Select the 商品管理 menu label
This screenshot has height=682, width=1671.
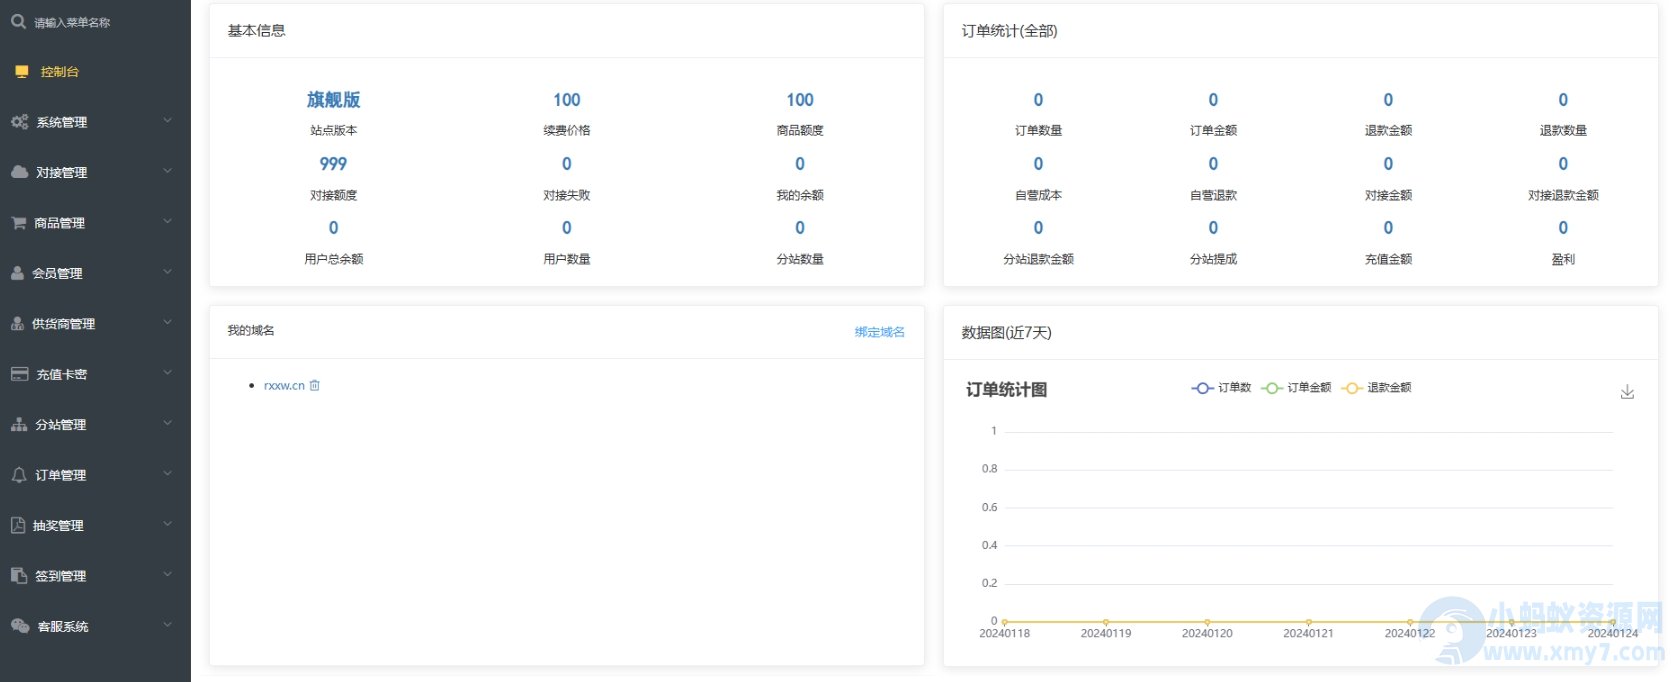coord(60,223)
